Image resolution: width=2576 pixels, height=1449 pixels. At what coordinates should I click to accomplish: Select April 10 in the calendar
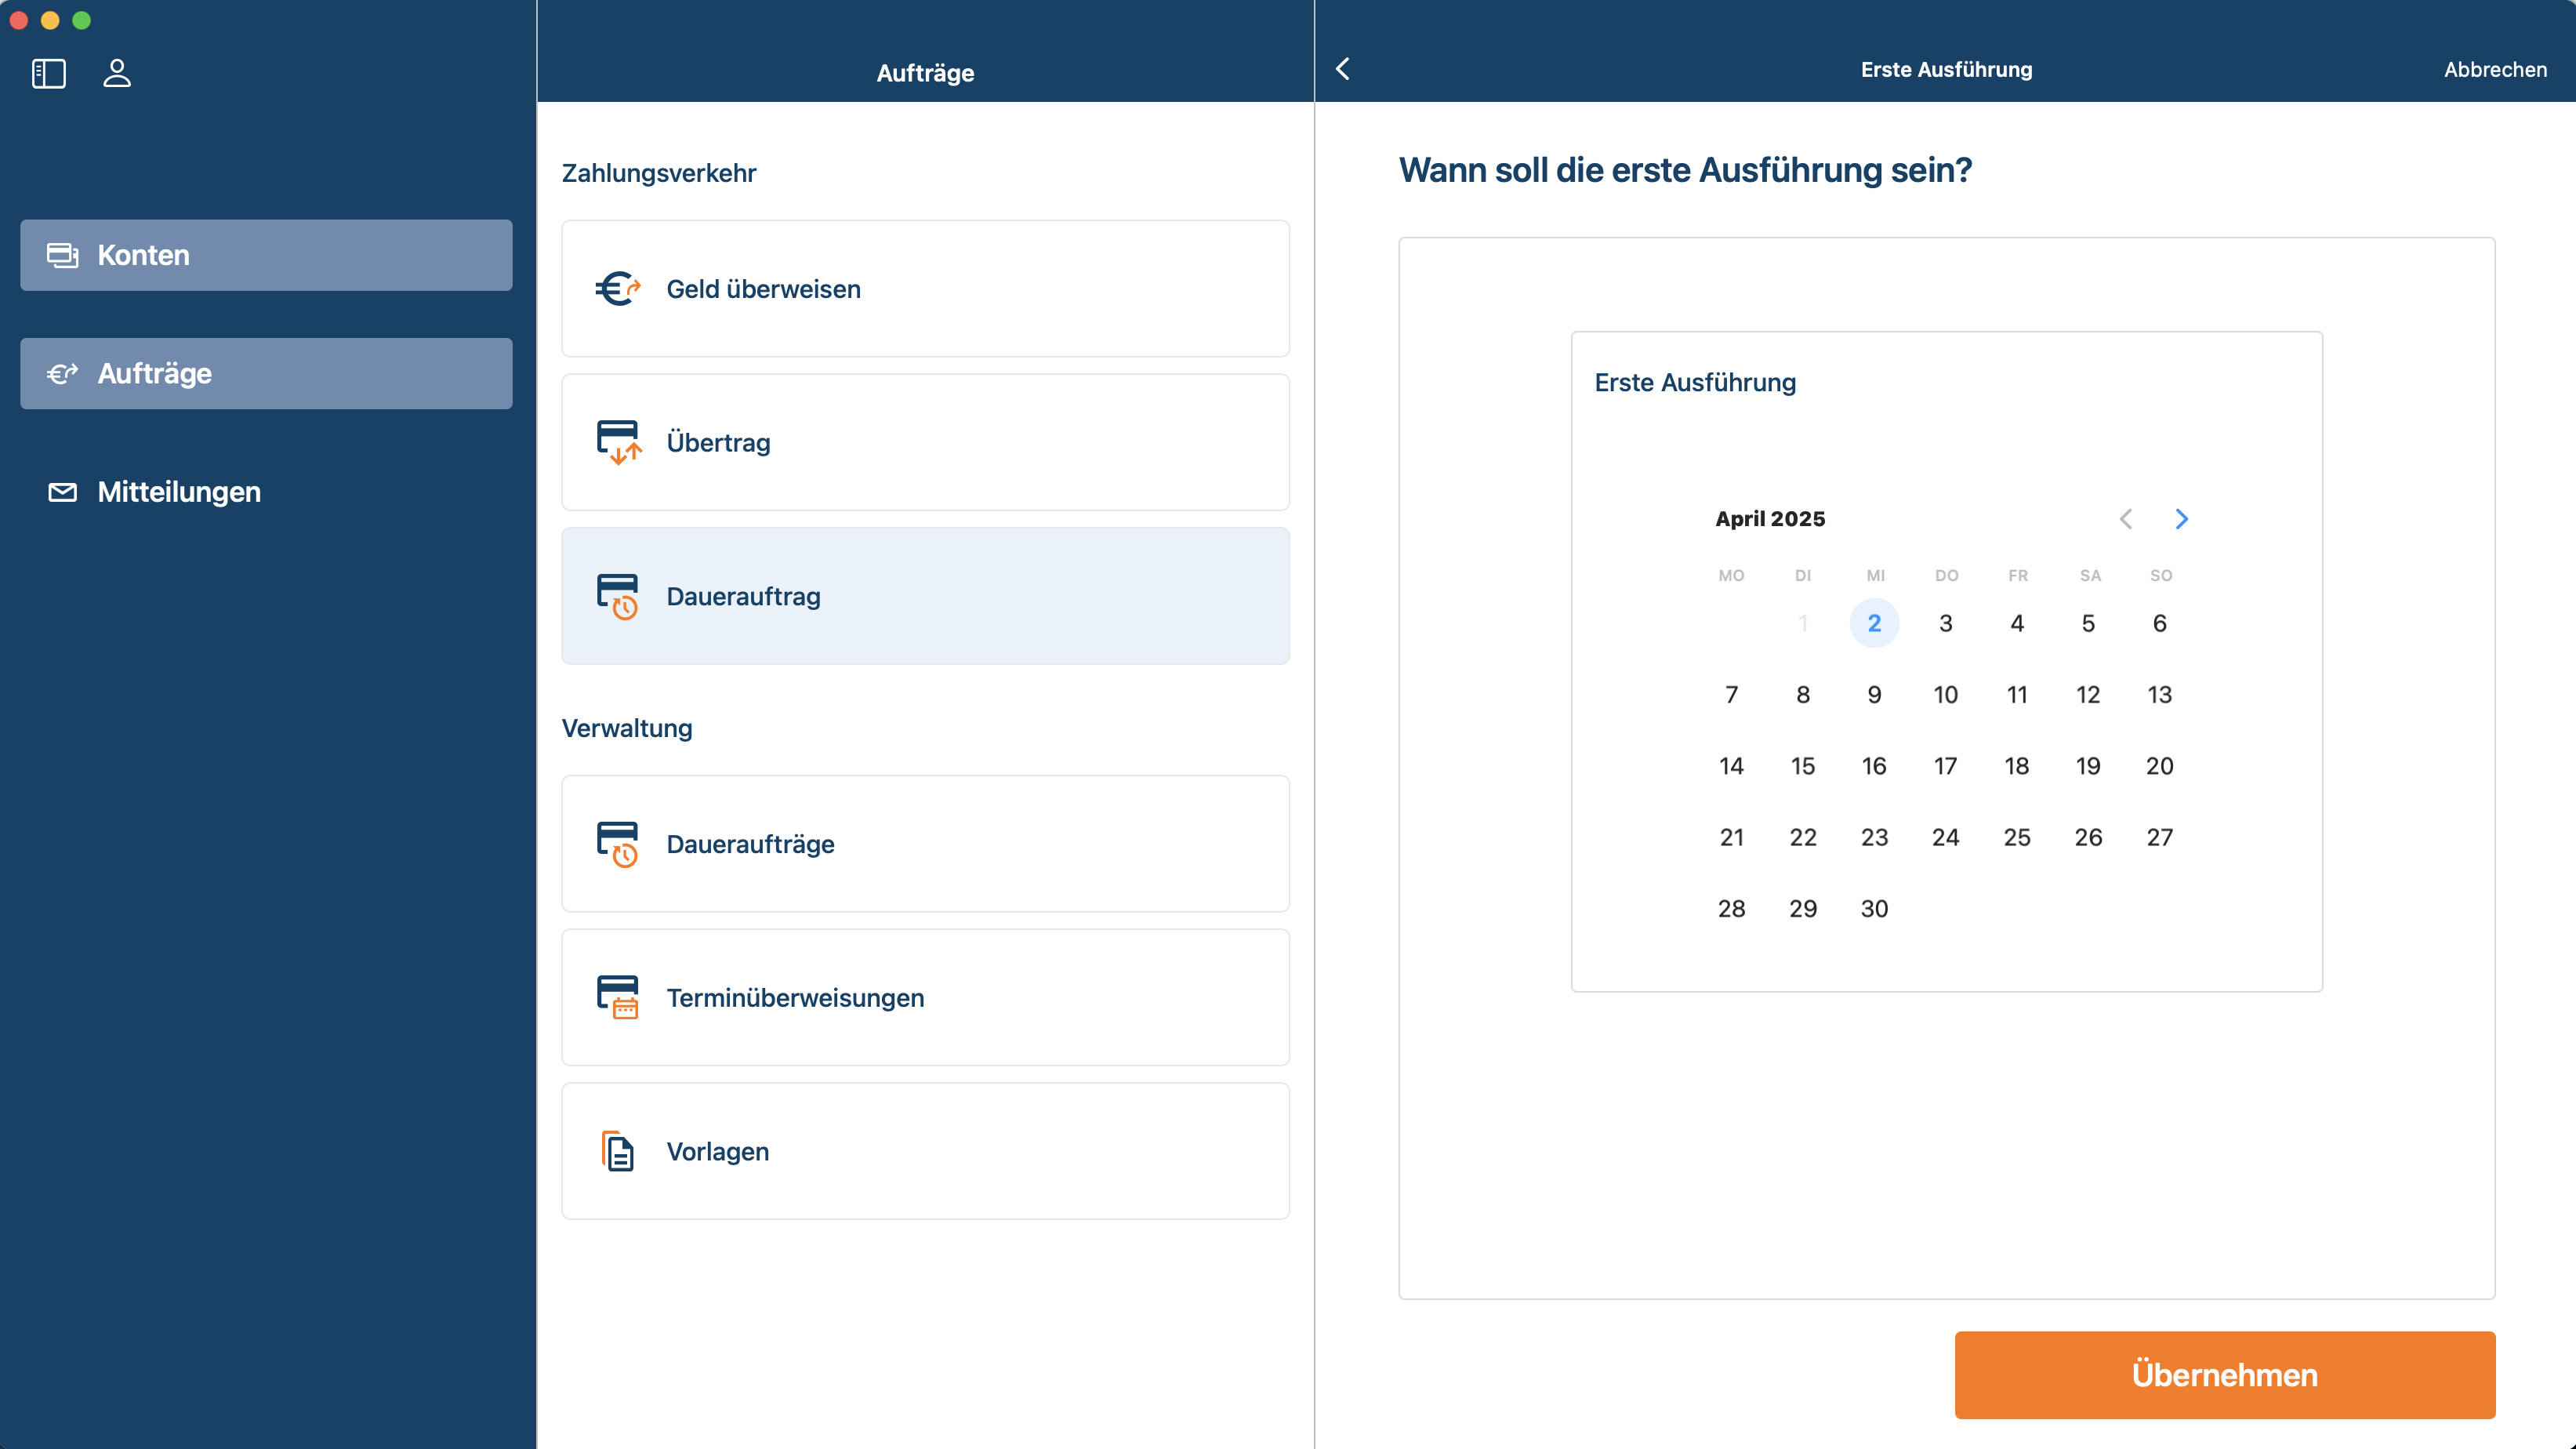coord(1946,694)
